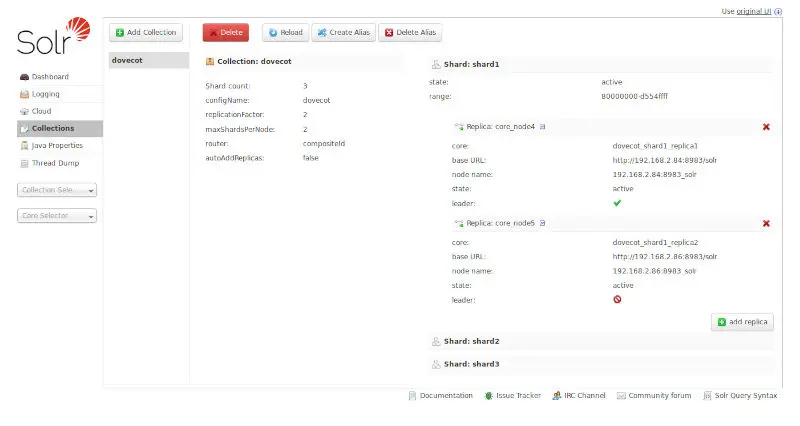The height and width of the screenshot is (426, 800).
Task: Click the Solr logo
Action: 54,36
